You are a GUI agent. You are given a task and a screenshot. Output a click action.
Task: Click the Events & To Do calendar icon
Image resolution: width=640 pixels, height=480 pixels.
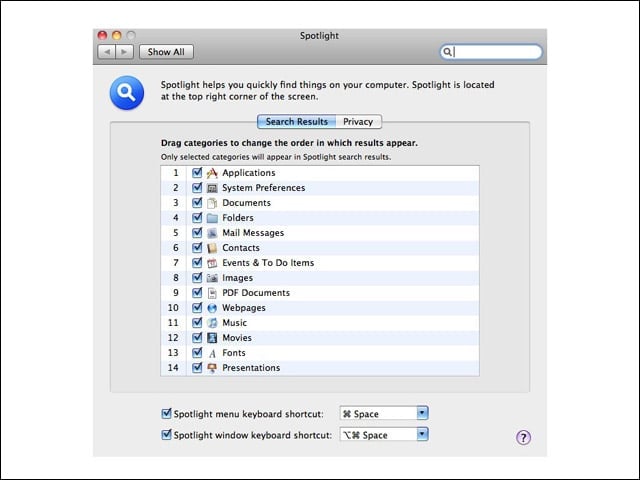tap(212, 263)
